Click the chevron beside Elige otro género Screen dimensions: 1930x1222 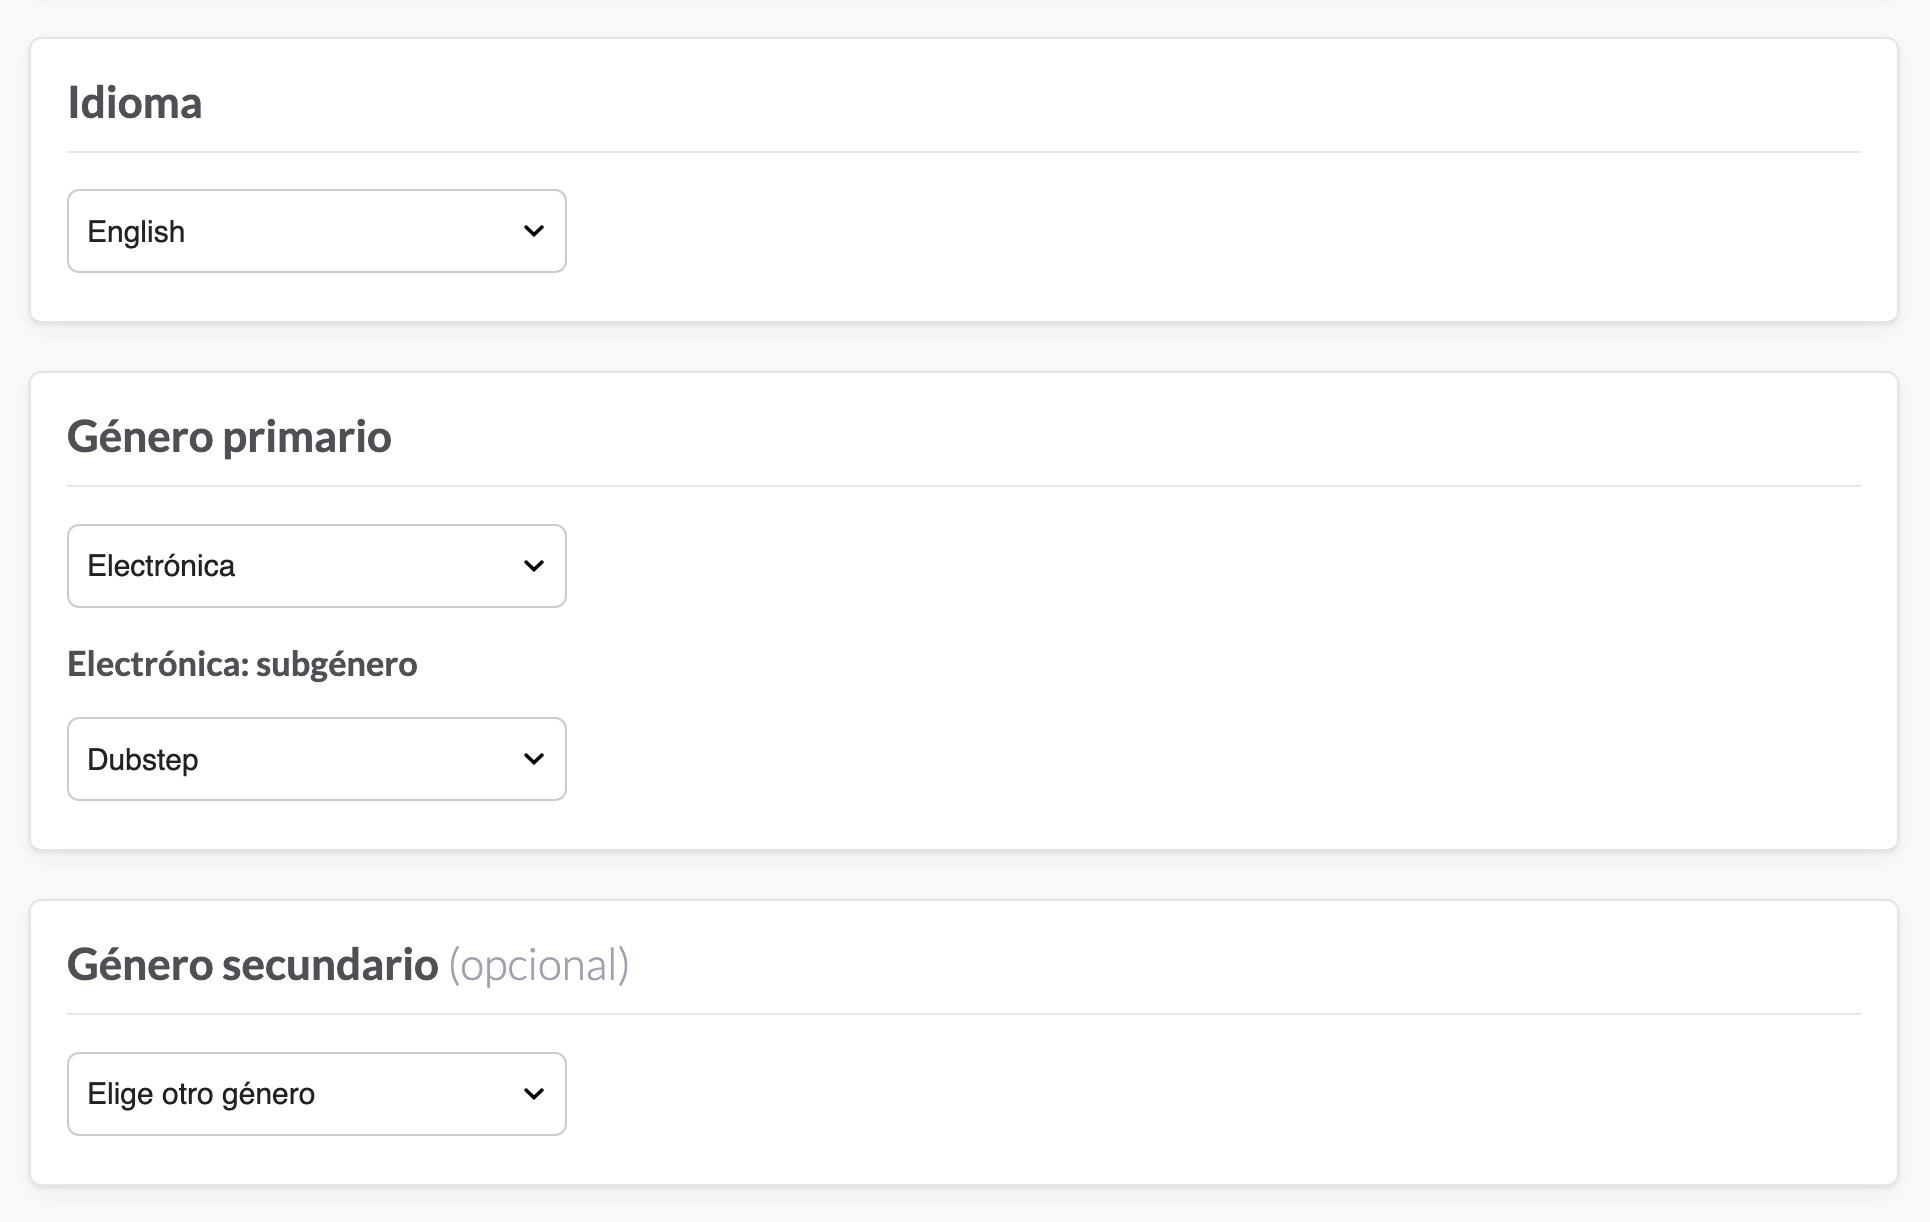534,1094
